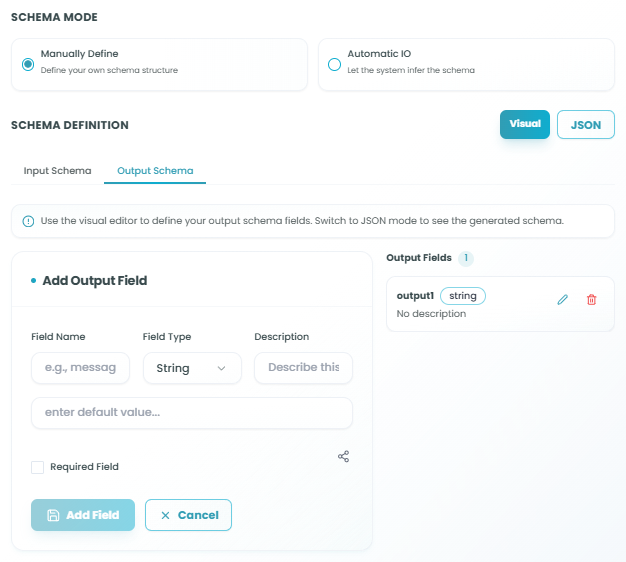Enable the Required Field checkbox
626x562 pixels.
point(38,467)
